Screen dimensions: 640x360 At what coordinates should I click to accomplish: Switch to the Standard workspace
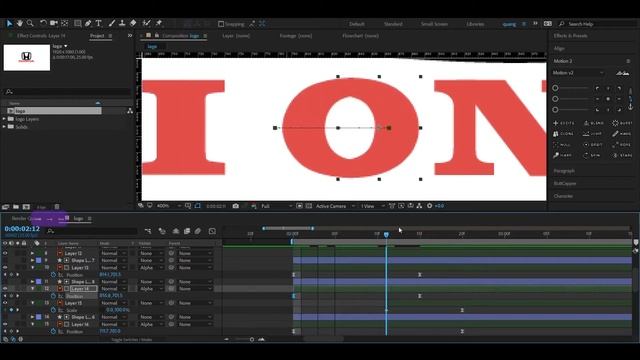tap(393, 24)
